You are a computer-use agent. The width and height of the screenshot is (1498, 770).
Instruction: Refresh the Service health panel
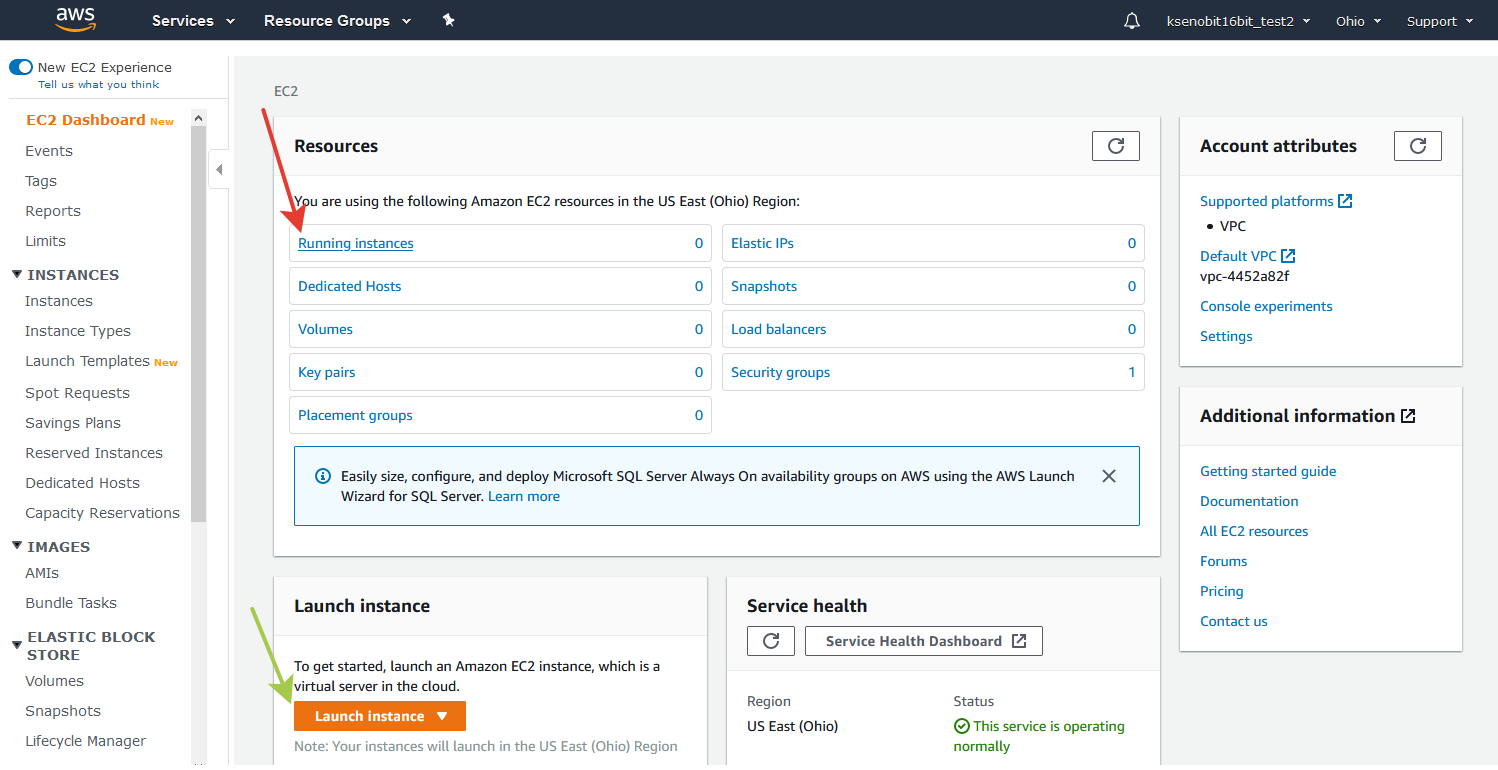(770, 641)
